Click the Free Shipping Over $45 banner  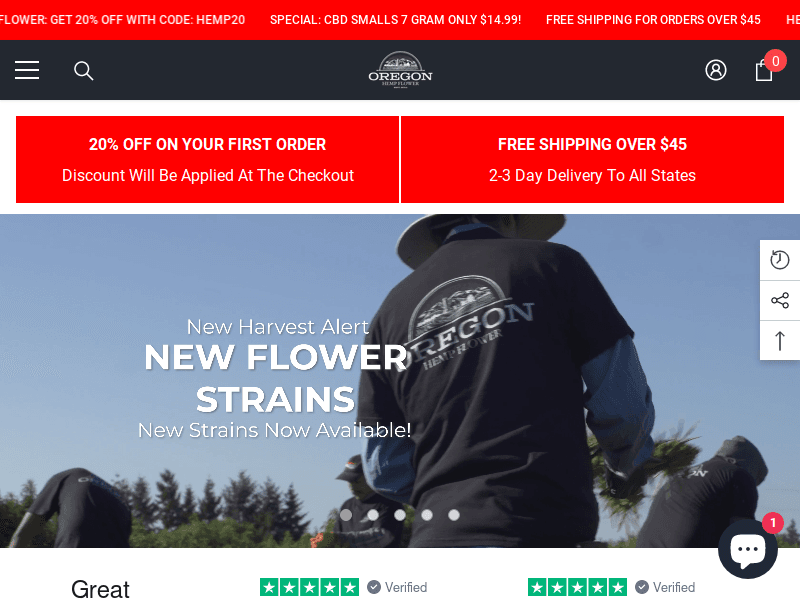click(592, 159)
